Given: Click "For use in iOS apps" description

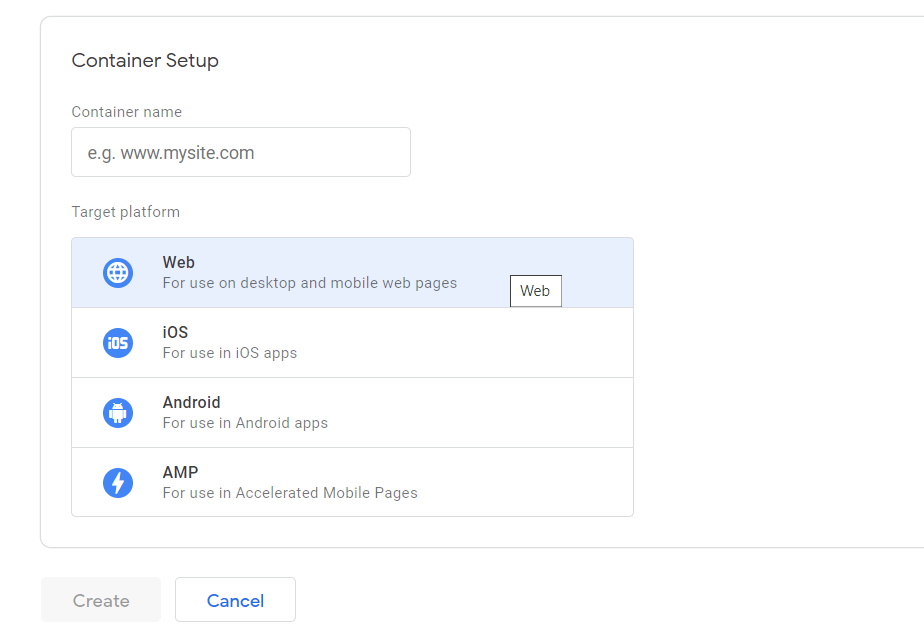Looking at the screenshot, I should pyautogui.click(x=229, y=353).
